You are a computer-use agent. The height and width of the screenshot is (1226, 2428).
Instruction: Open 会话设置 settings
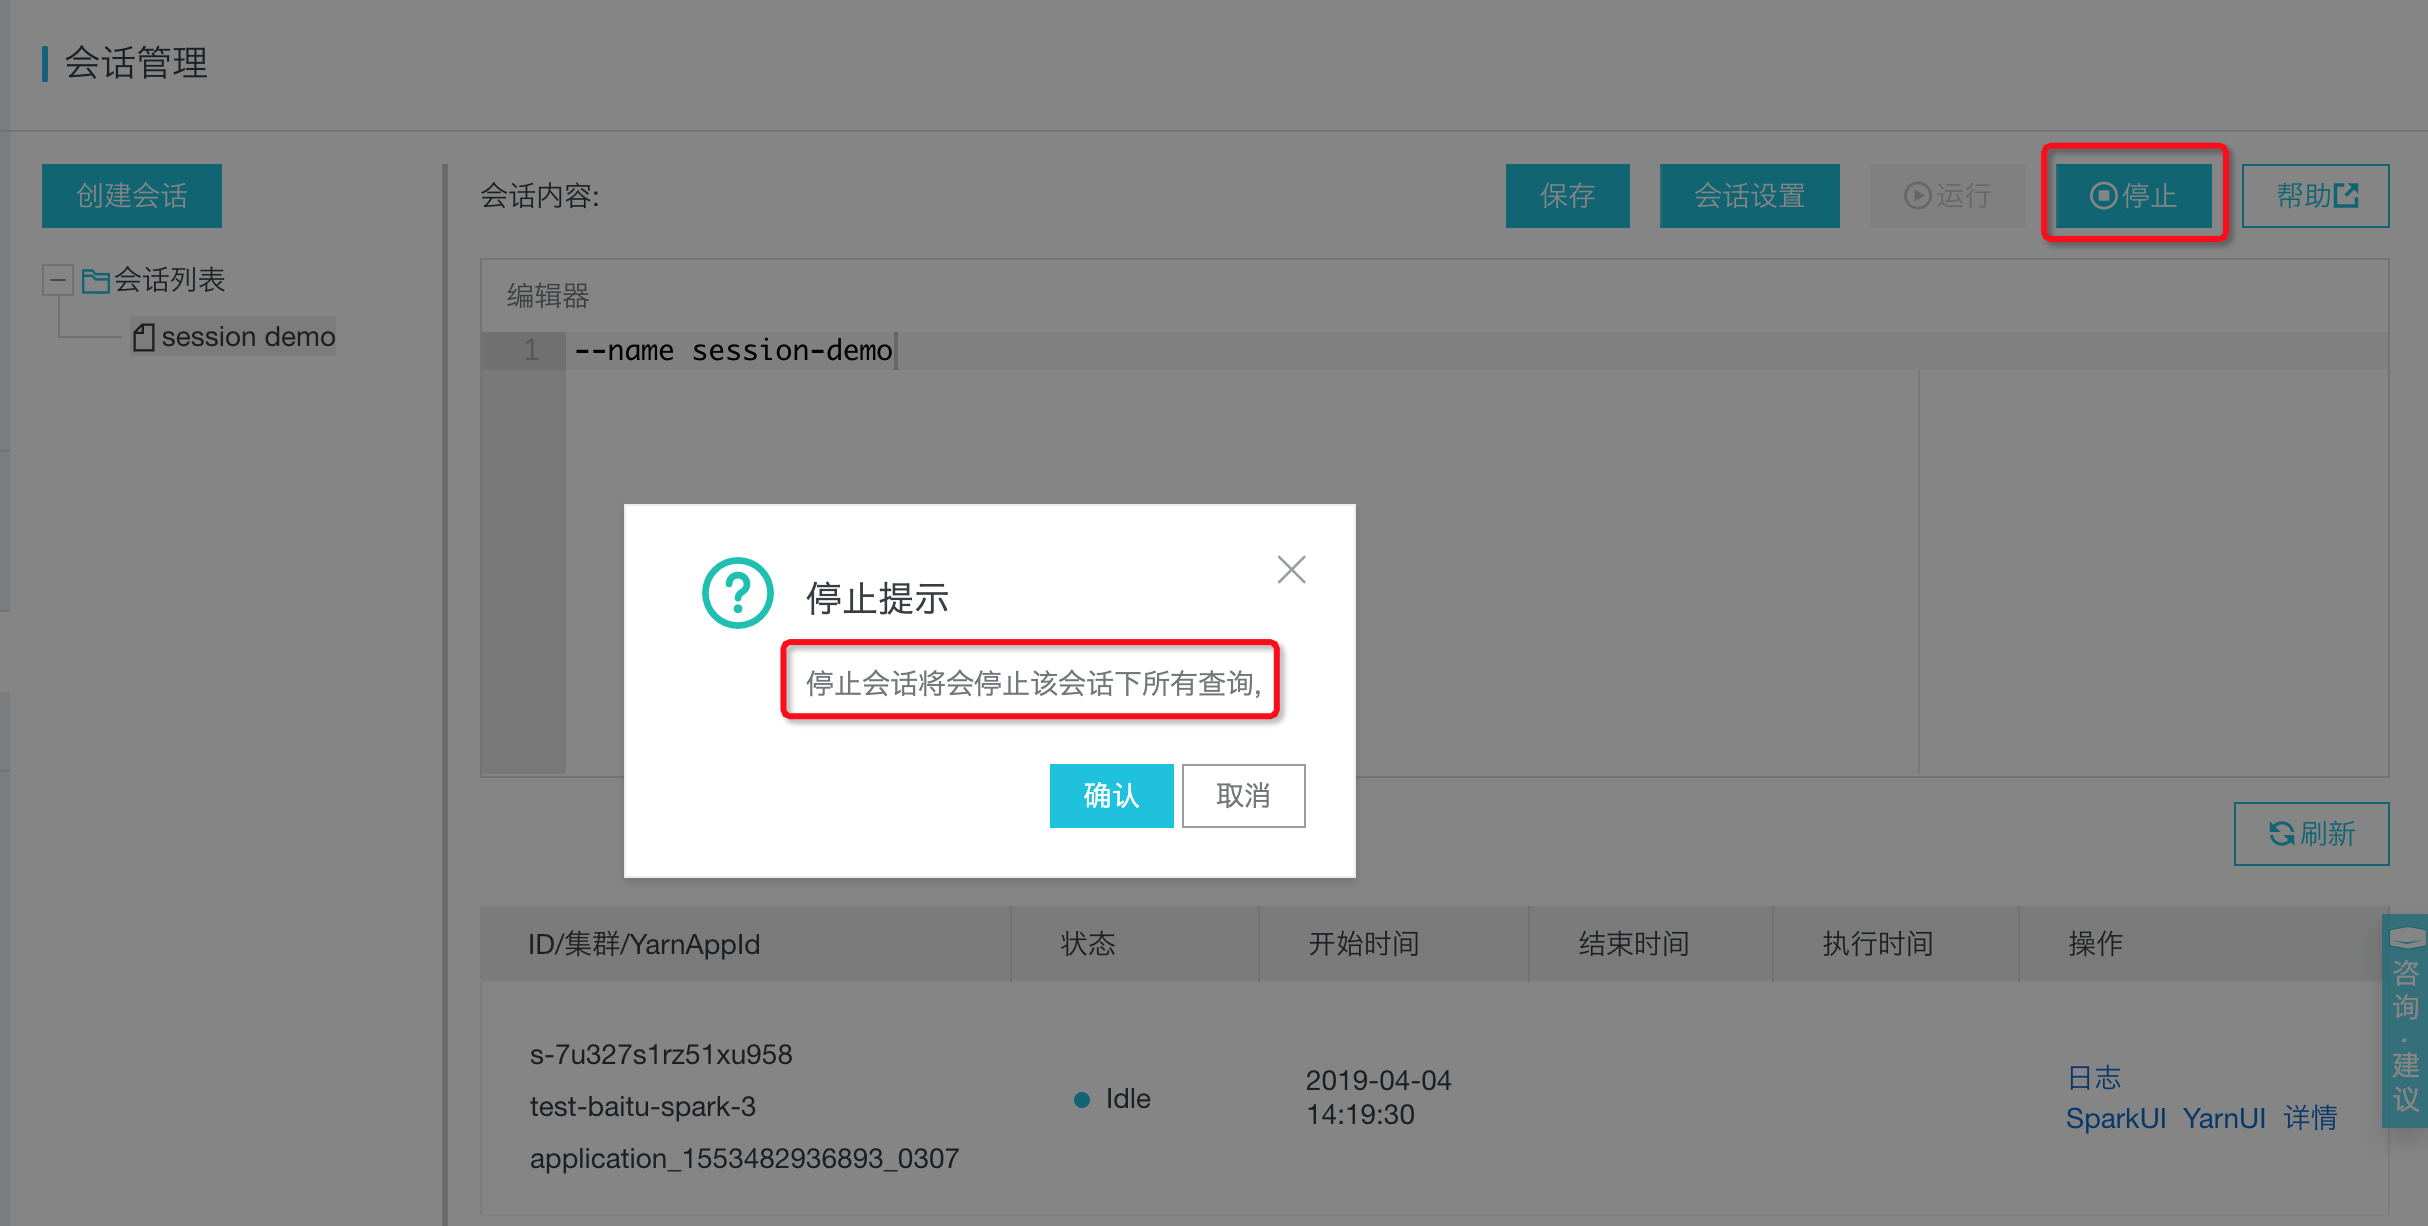click(1749, 196)
